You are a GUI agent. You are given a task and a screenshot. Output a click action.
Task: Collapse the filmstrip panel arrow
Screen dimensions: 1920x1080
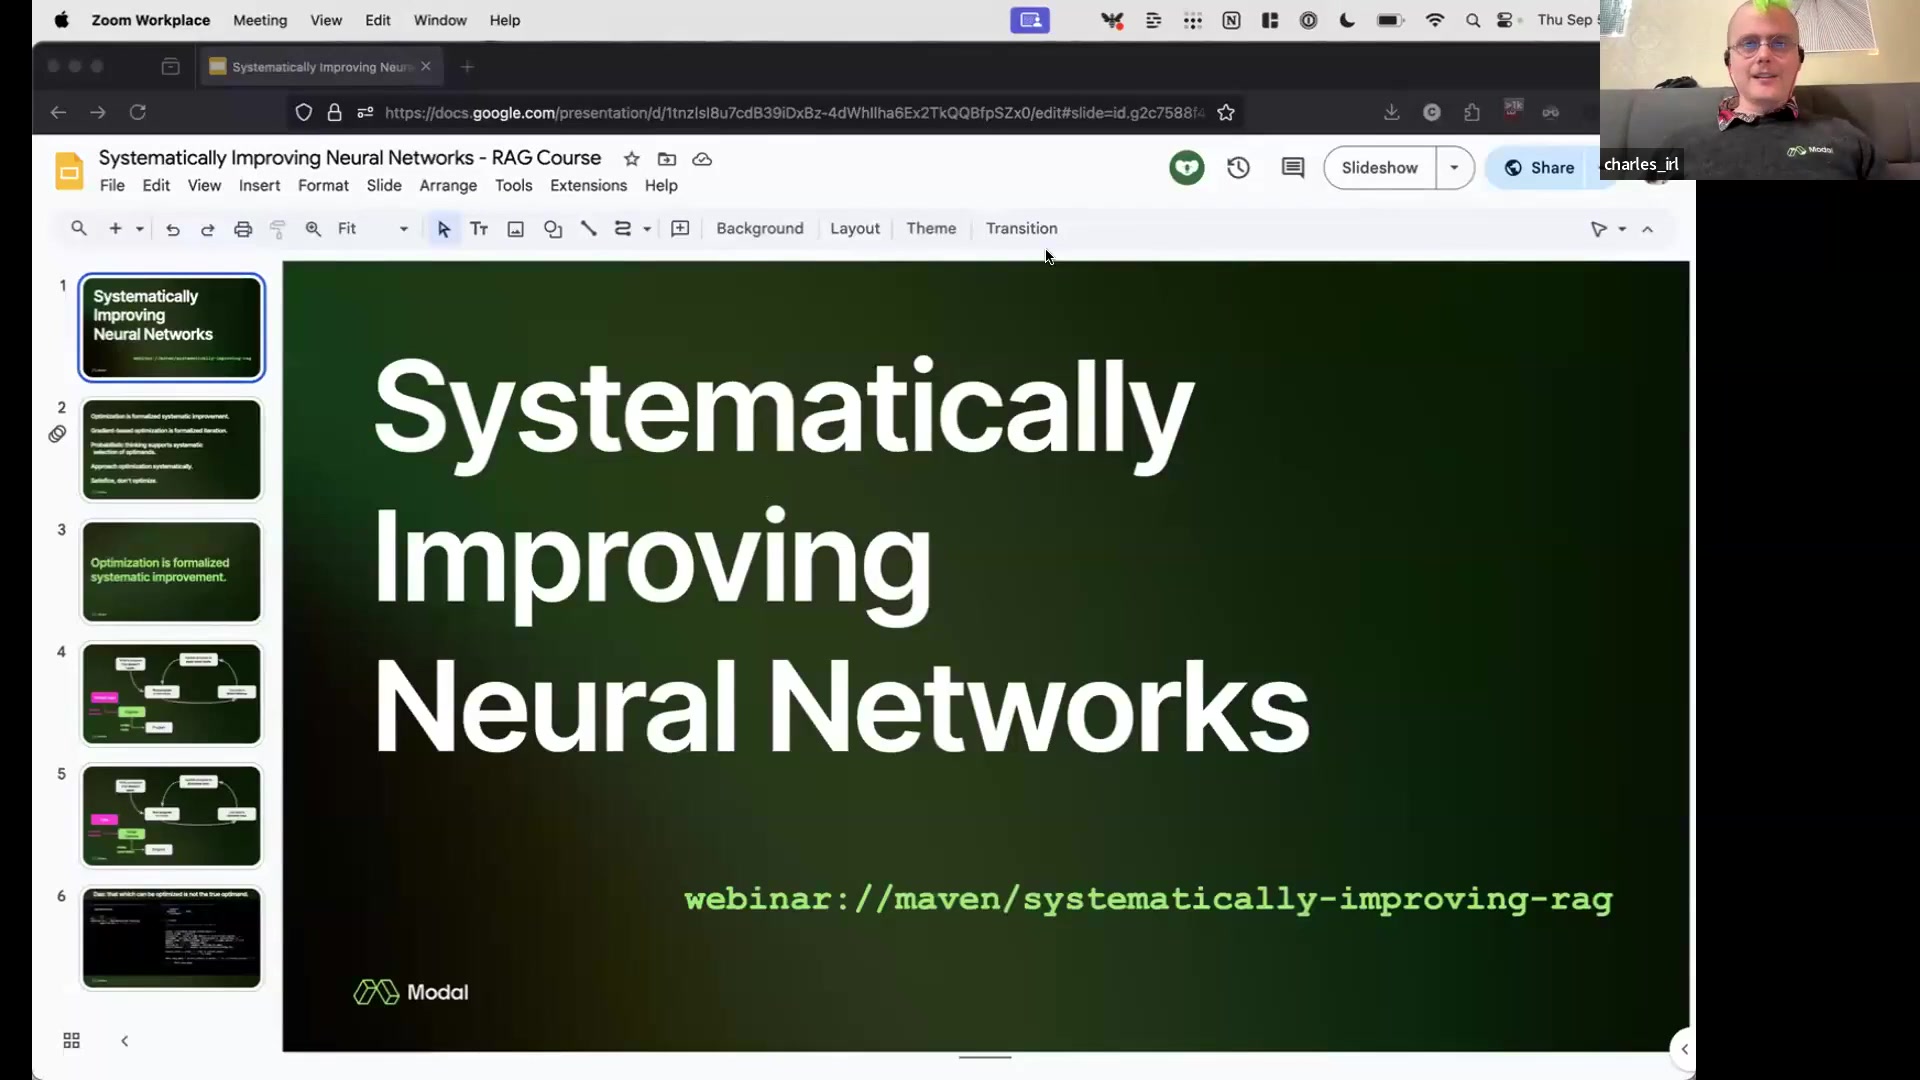point(125,1041)
